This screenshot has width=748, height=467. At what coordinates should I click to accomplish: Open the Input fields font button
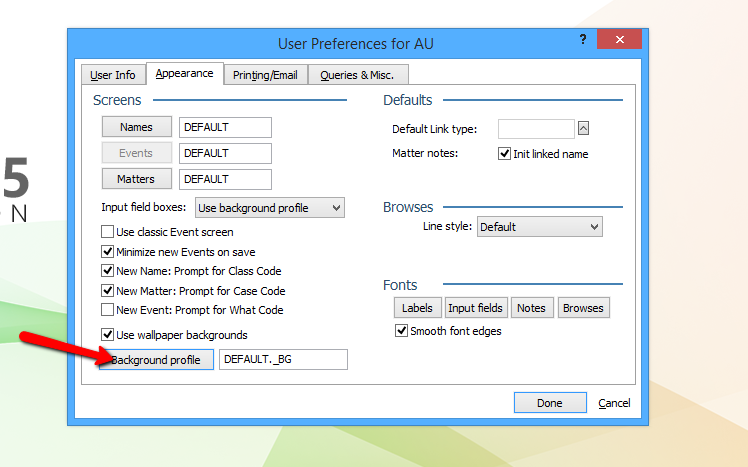click(x=475, y=308)
